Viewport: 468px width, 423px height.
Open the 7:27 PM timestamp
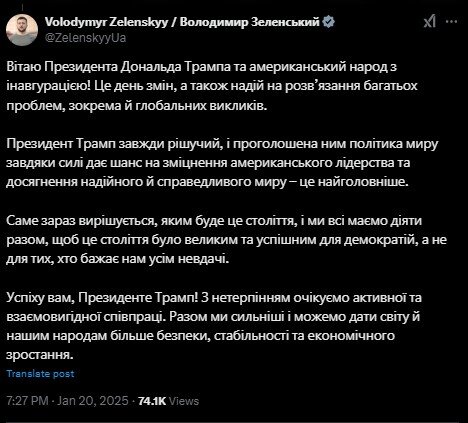[28, 400]
